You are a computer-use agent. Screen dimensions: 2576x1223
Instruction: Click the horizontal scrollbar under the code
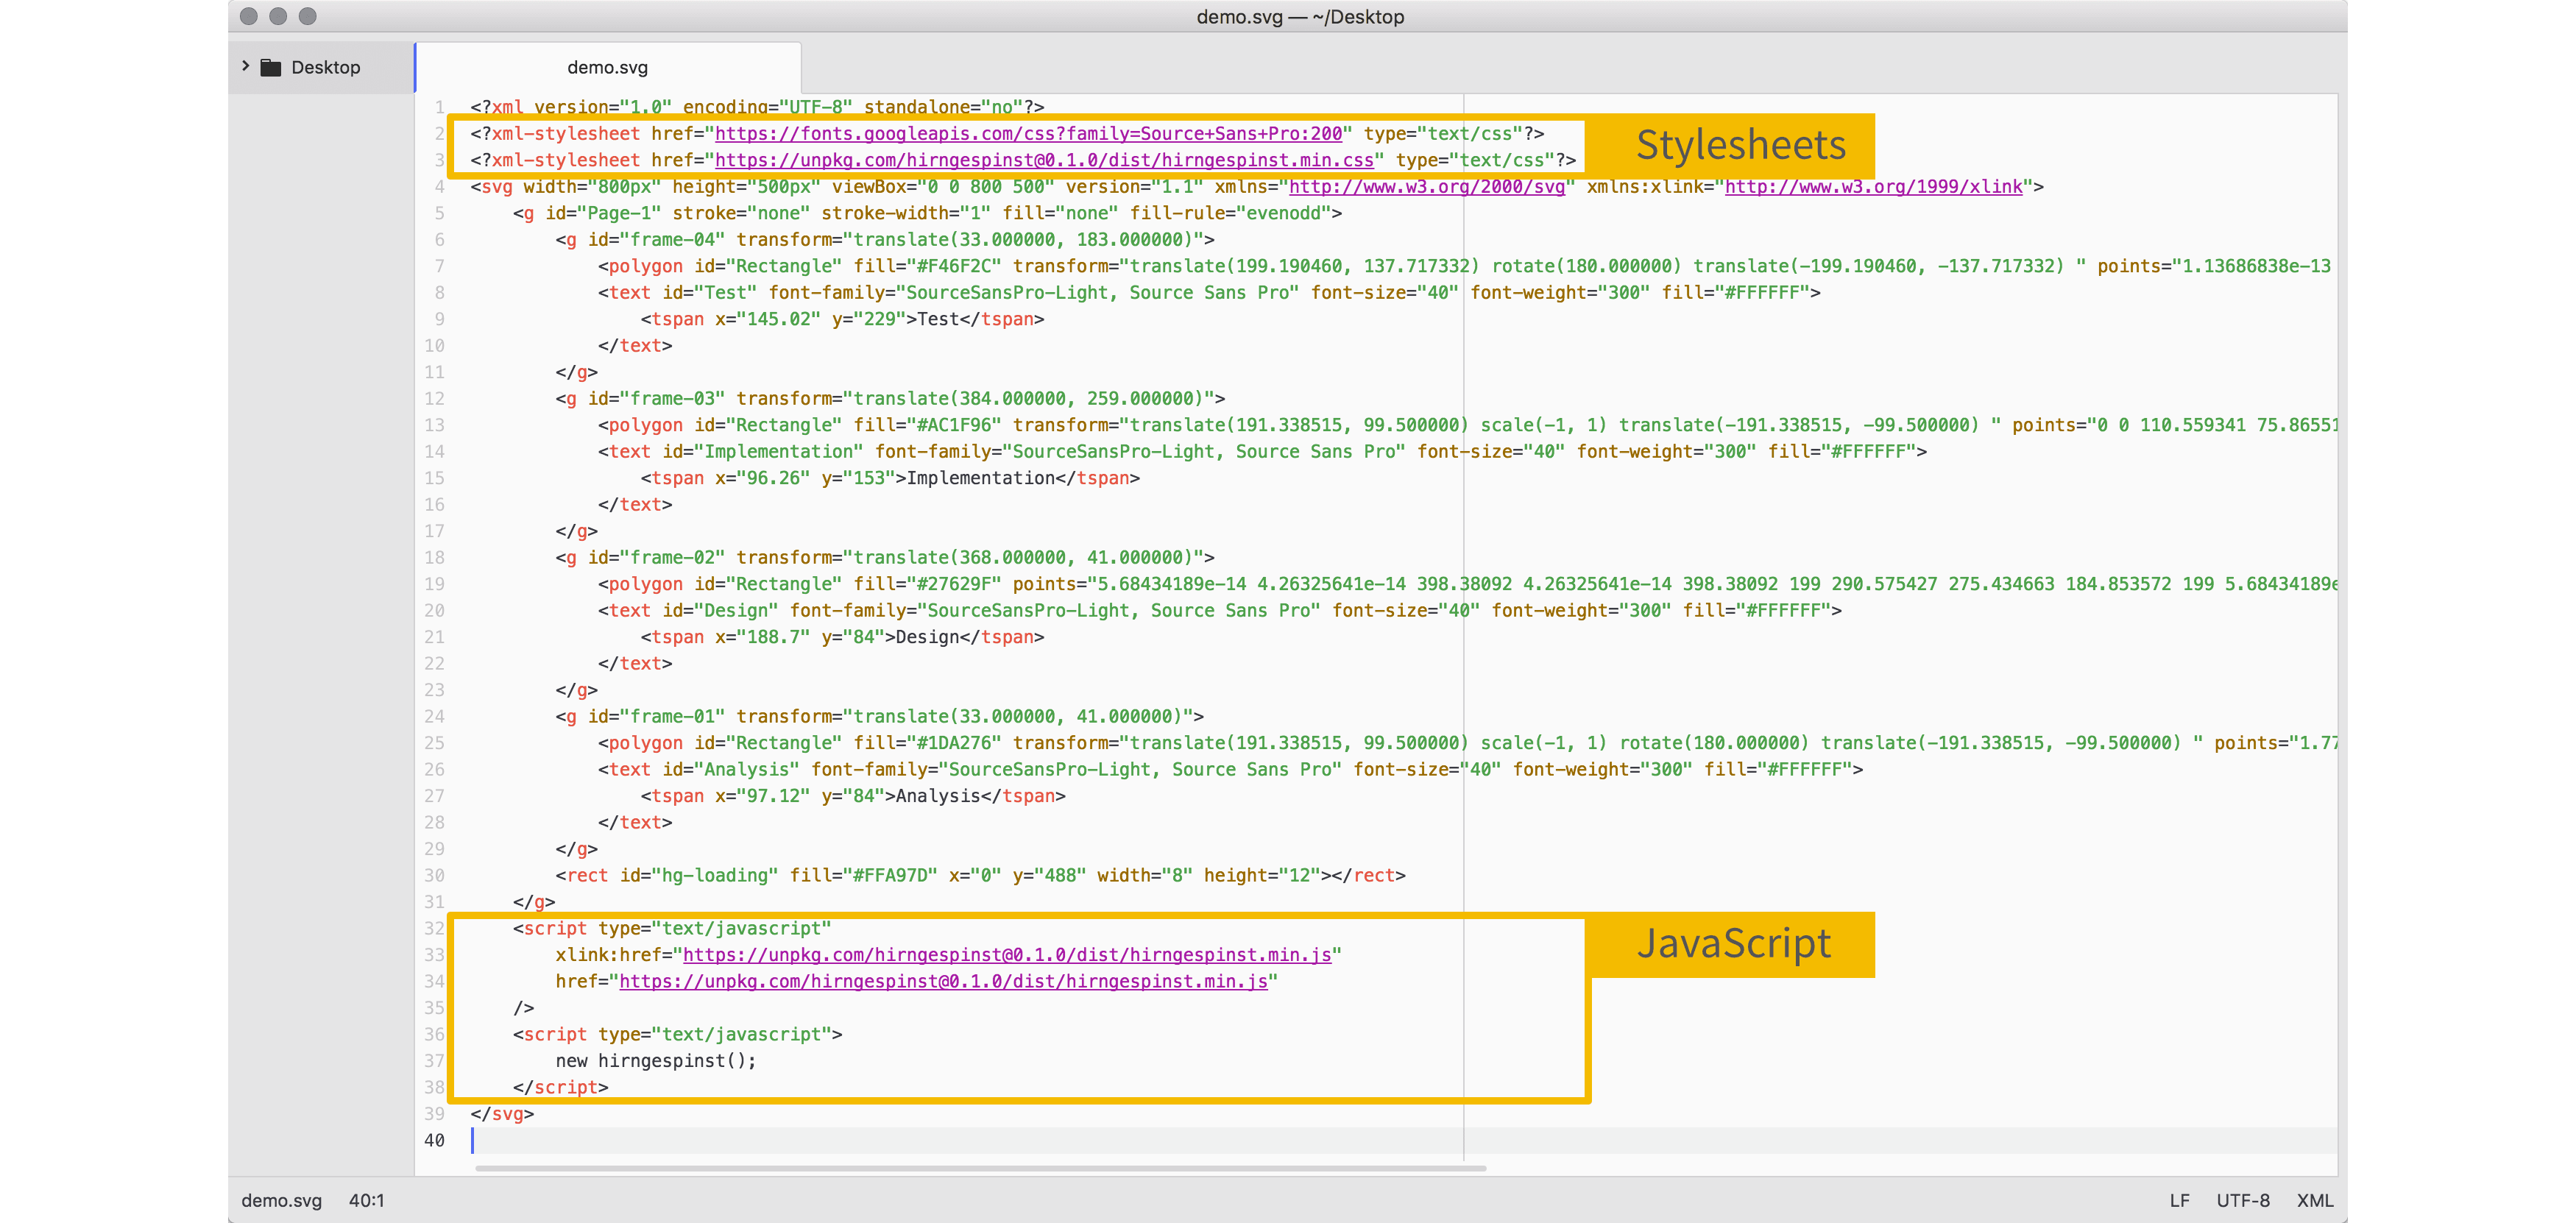coord(980,1168)
